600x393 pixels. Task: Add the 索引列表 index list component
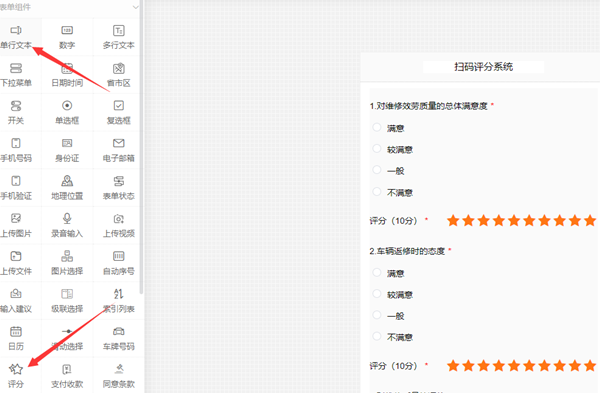[x=118, y=301]
